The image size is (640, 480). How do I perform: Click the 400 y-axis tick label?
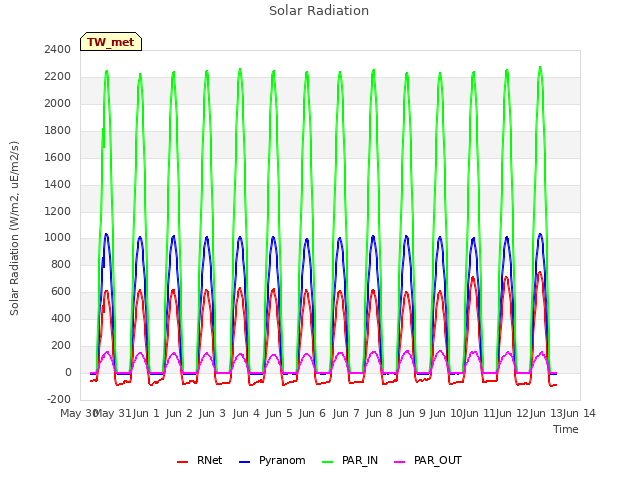tap(61, 319)
